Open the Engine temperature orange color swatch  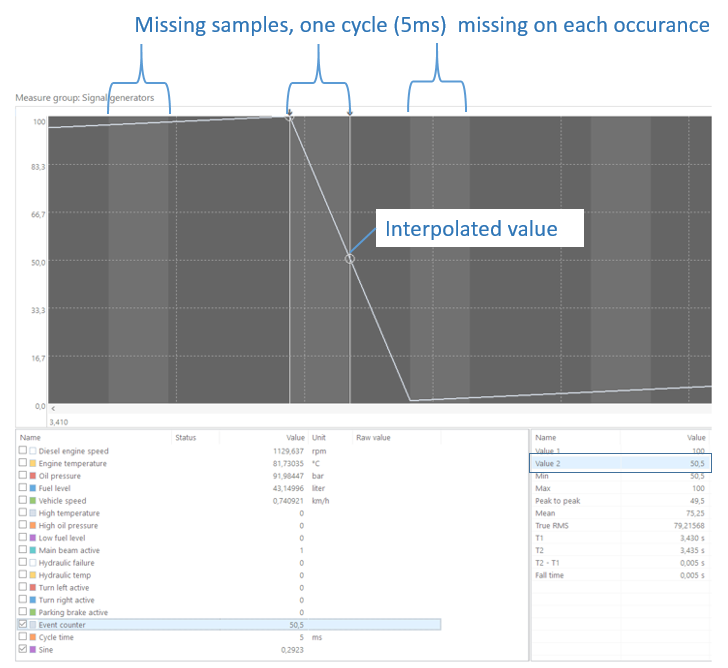[32, 463]
